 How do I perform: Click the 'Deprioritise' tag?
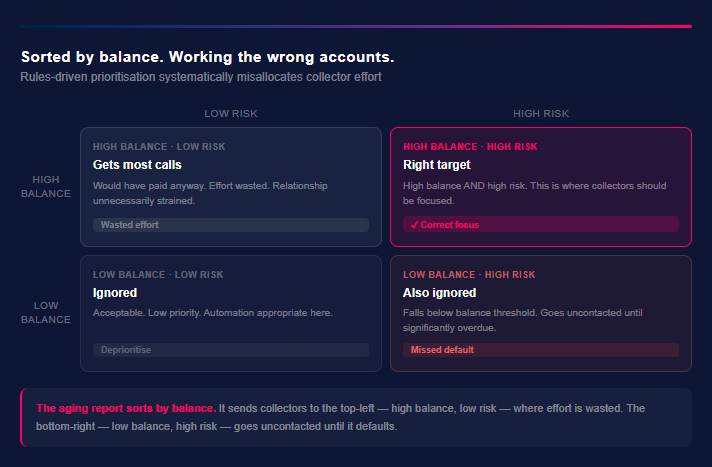(231, 350)
